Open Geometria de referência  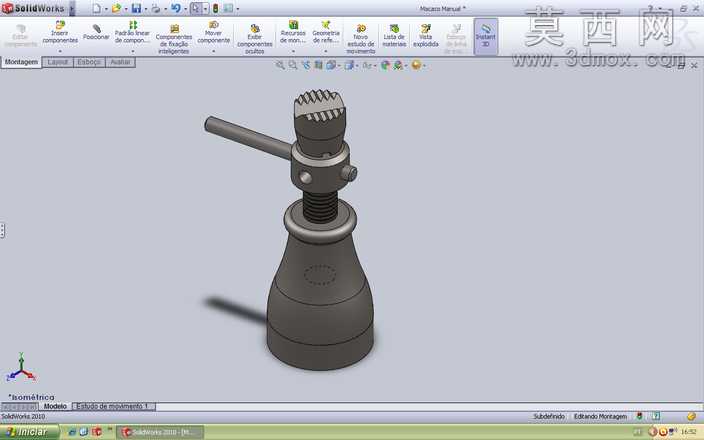pyautogui.click(x=326, y=32)
